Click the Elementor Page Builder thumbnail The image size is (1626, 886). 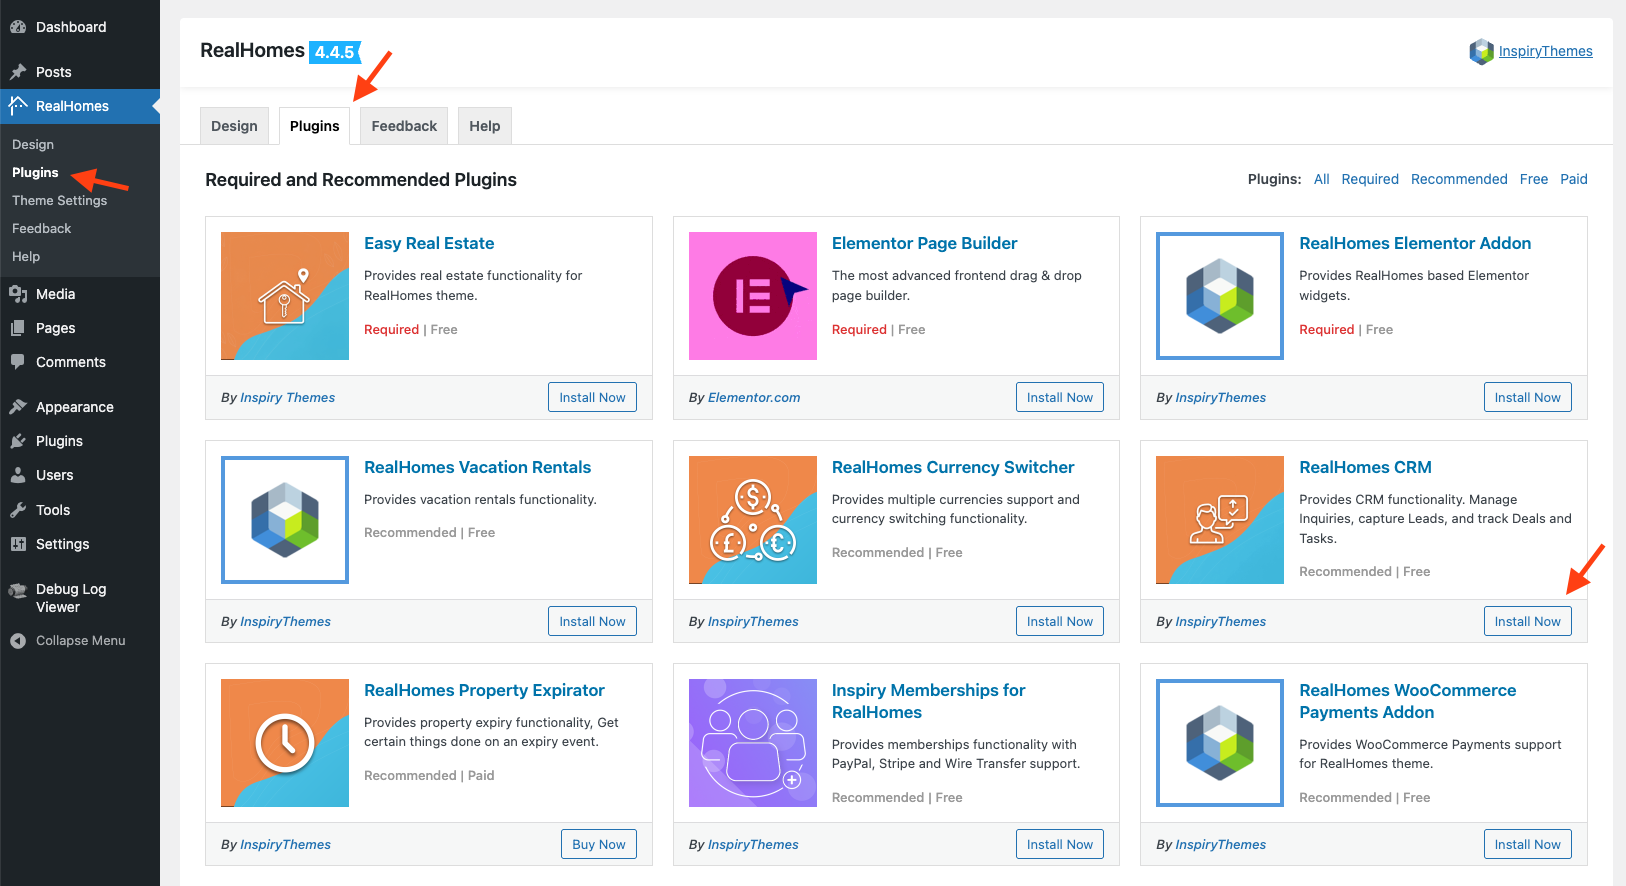pos(752,296)
